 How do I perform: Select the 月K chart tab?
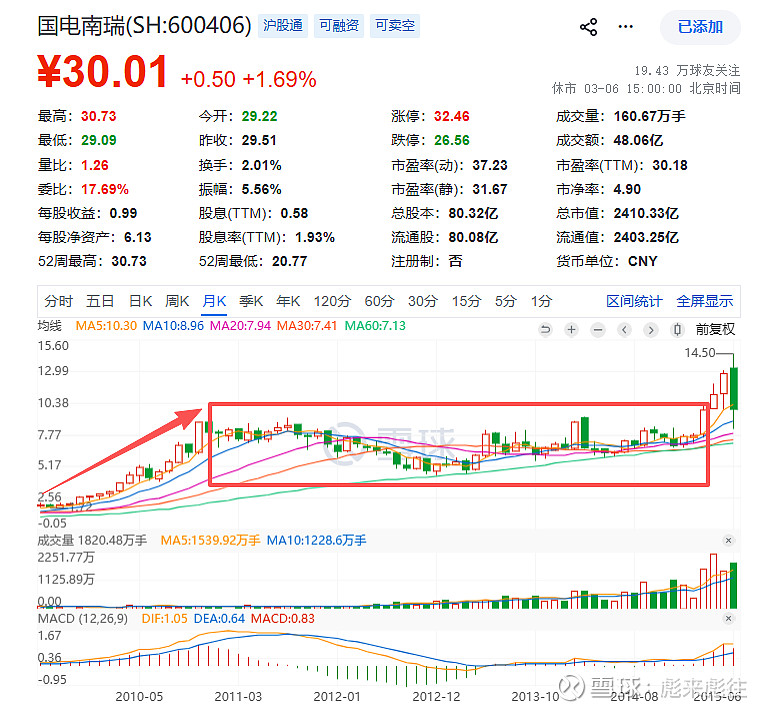click(215, 301)
